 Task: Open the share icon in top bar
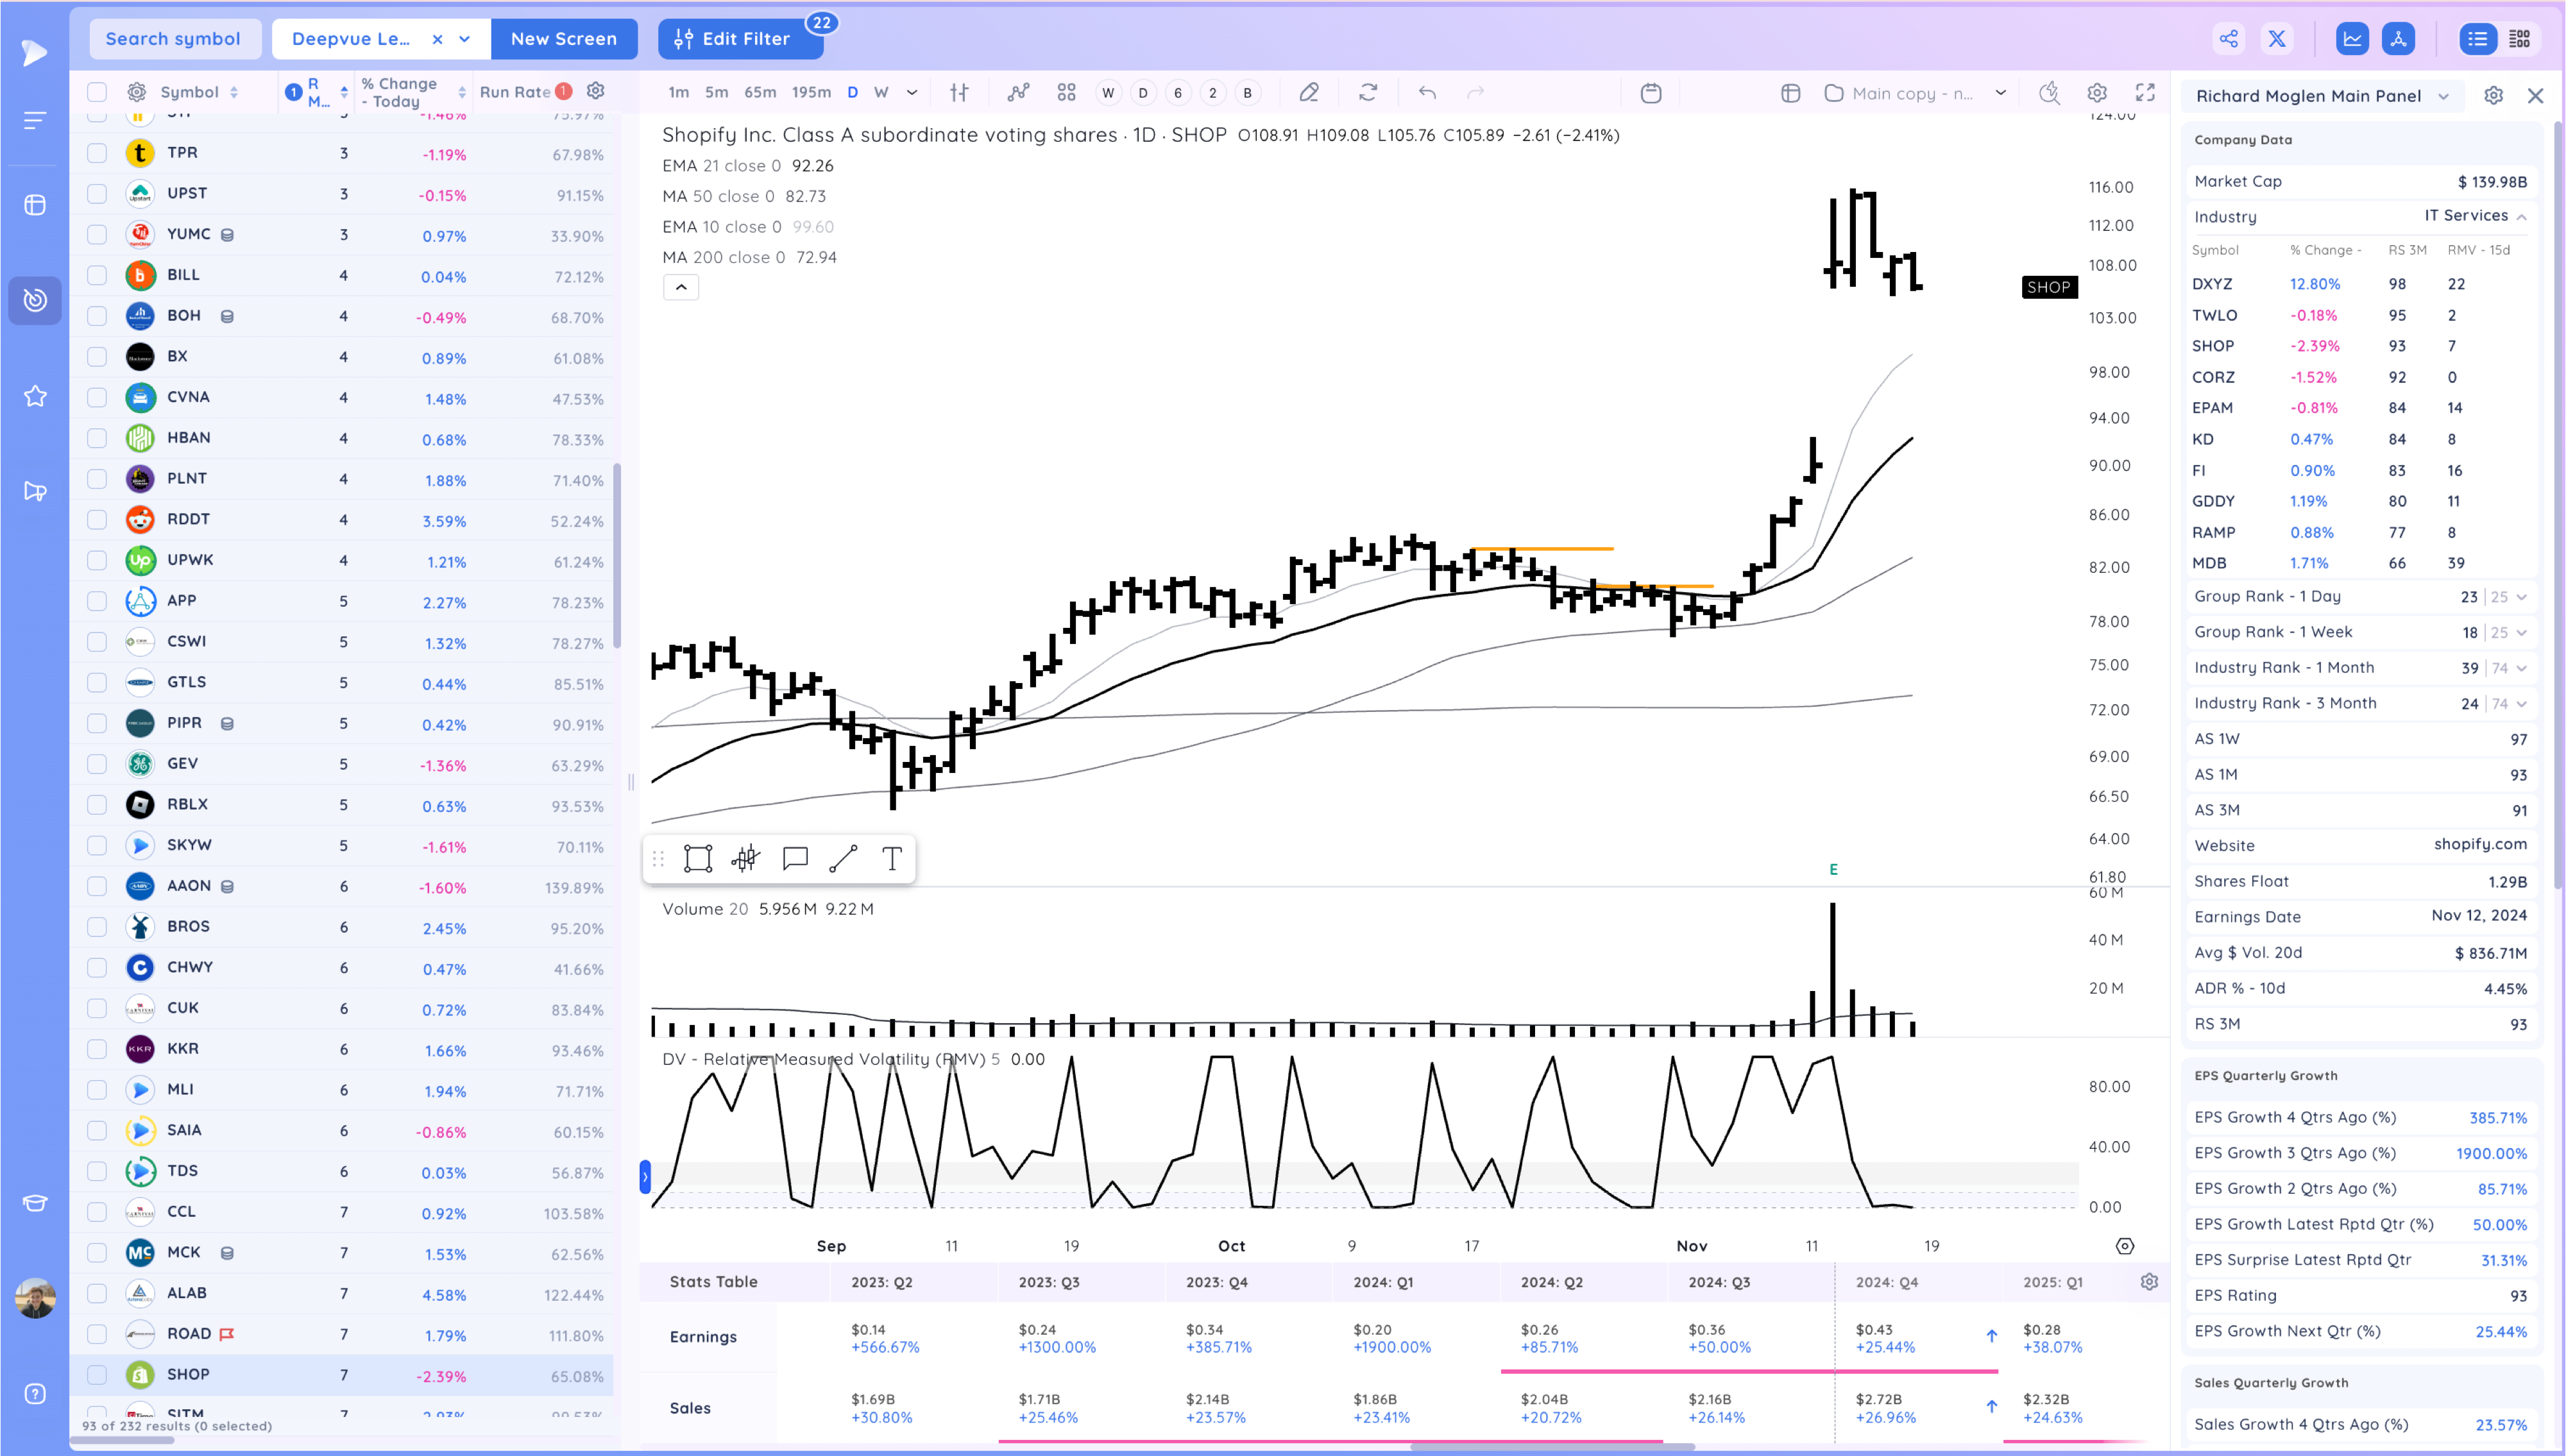pos(2229,39)
